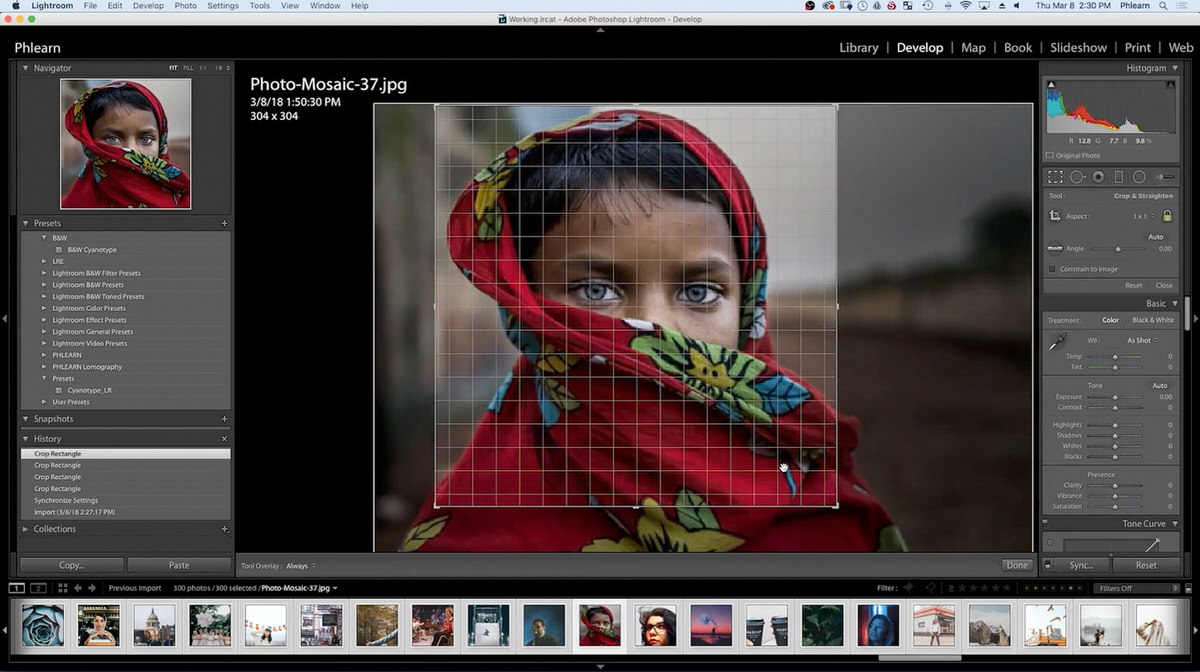Click the Crop Overlay tool icon
Screen dimensions: 1200x672
pyautogui.click(x=1056, y=177)
